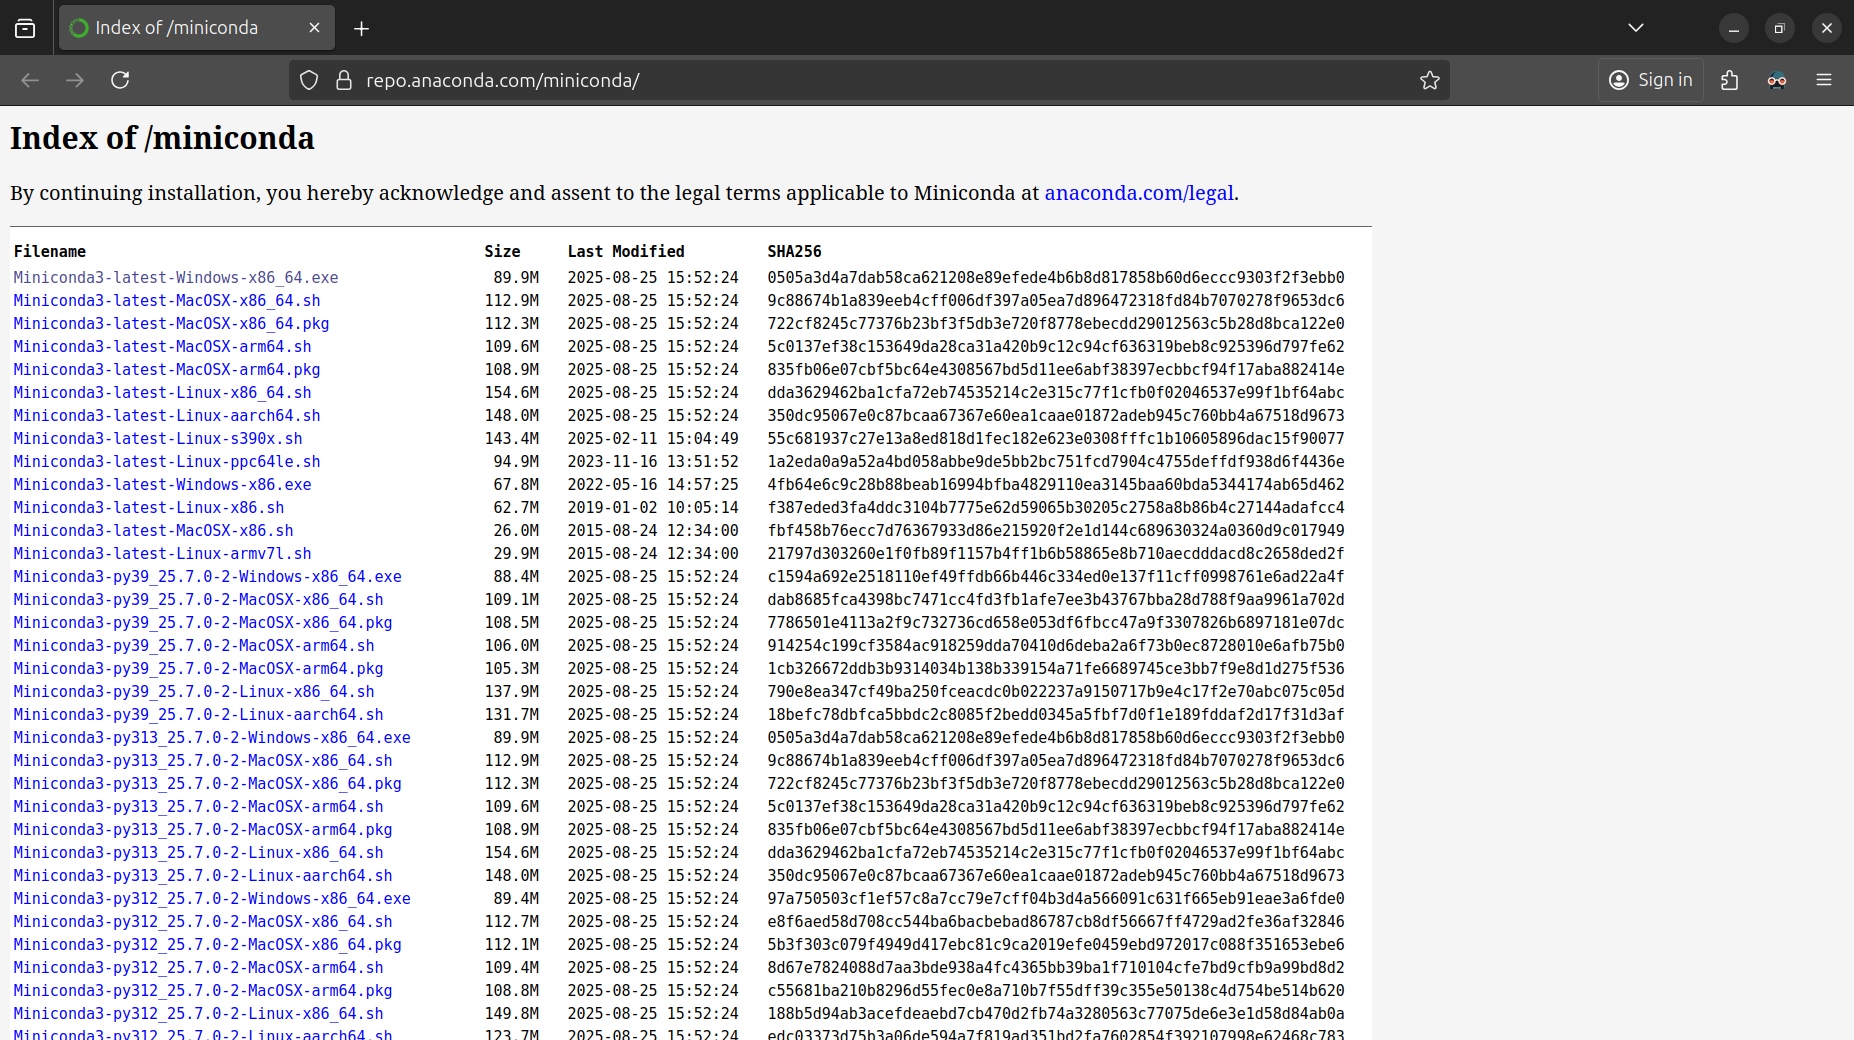Open the tracking protection shield panel

point(308,80)
